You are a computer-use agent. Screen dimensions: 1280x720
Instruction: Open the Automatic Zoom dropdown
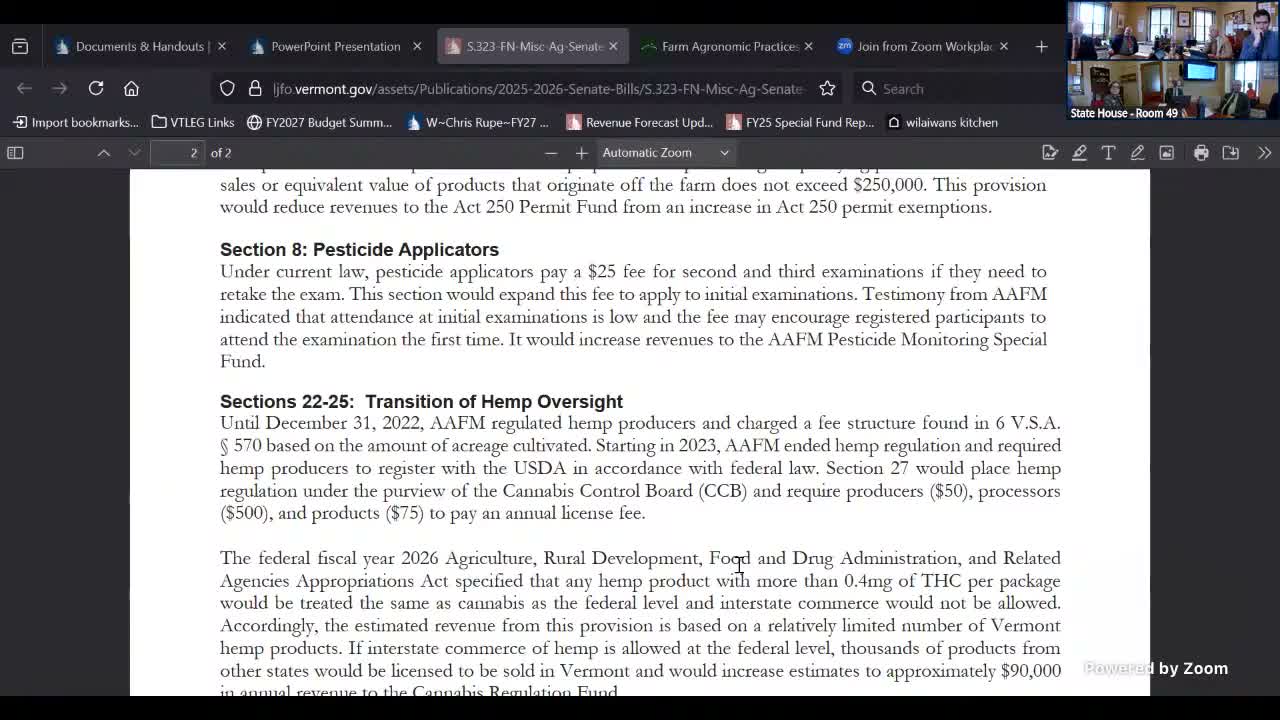pyautogui.click(x=666, y=153)
